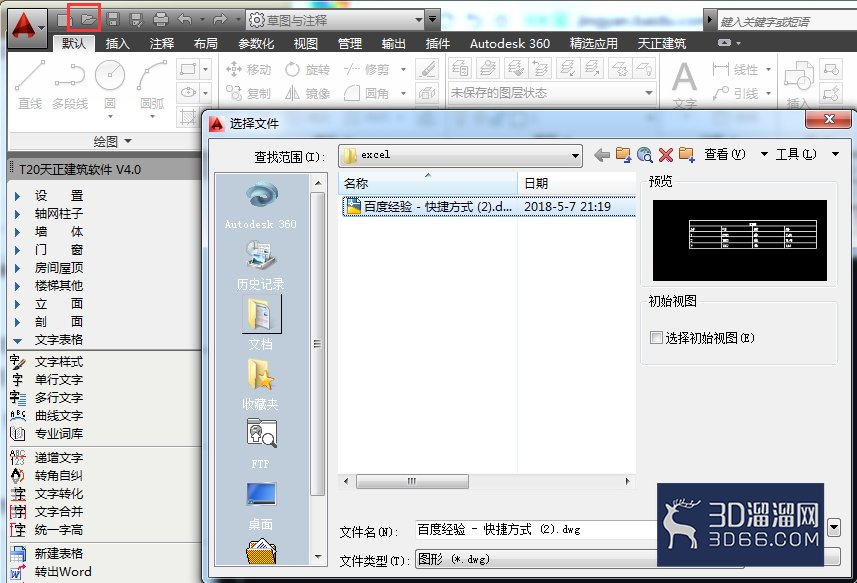Viewport: 857px width, 583px height.
Task: Open Autodesk 360 location in places sidebar
Action: (261, 207)
